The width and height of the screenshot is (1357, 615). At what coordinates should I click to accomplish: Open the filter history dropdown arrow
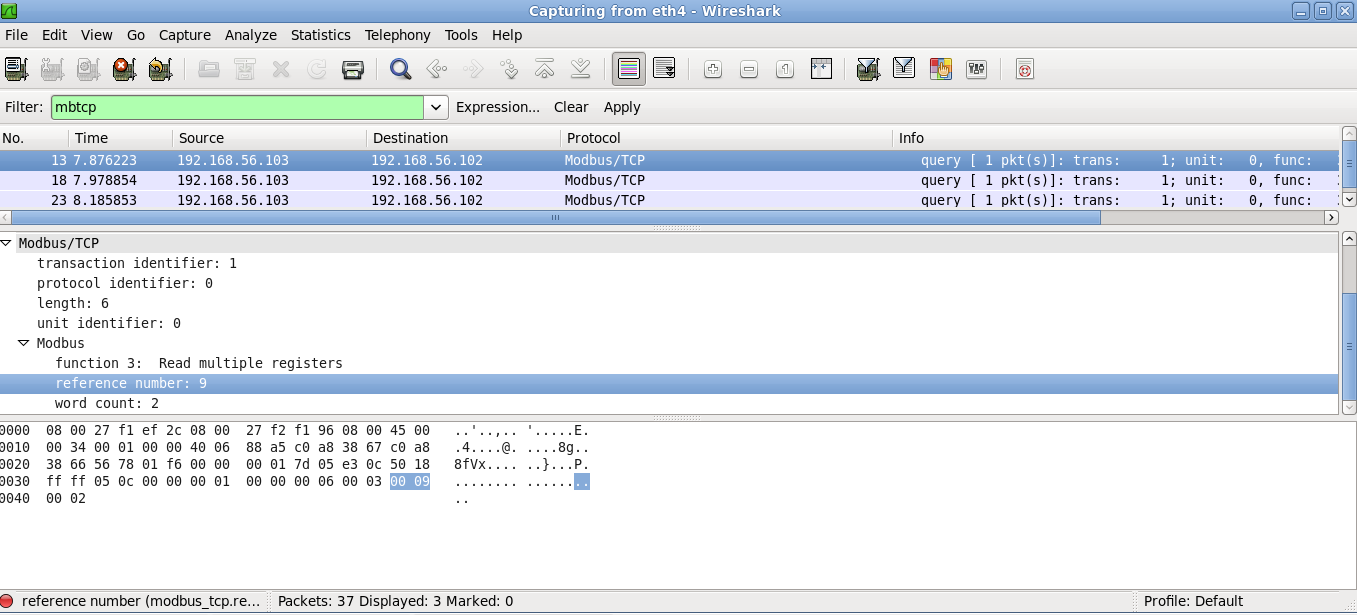(437, 107)
